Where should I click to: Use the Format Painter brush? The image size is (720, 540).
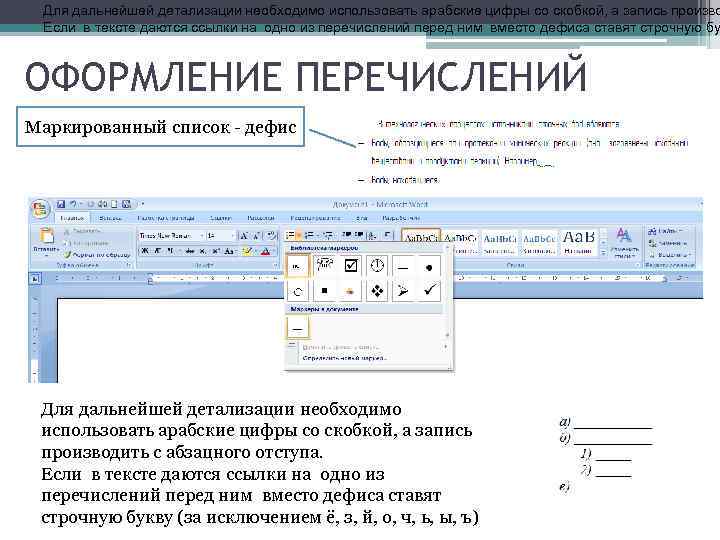click(x=97, y=254)
